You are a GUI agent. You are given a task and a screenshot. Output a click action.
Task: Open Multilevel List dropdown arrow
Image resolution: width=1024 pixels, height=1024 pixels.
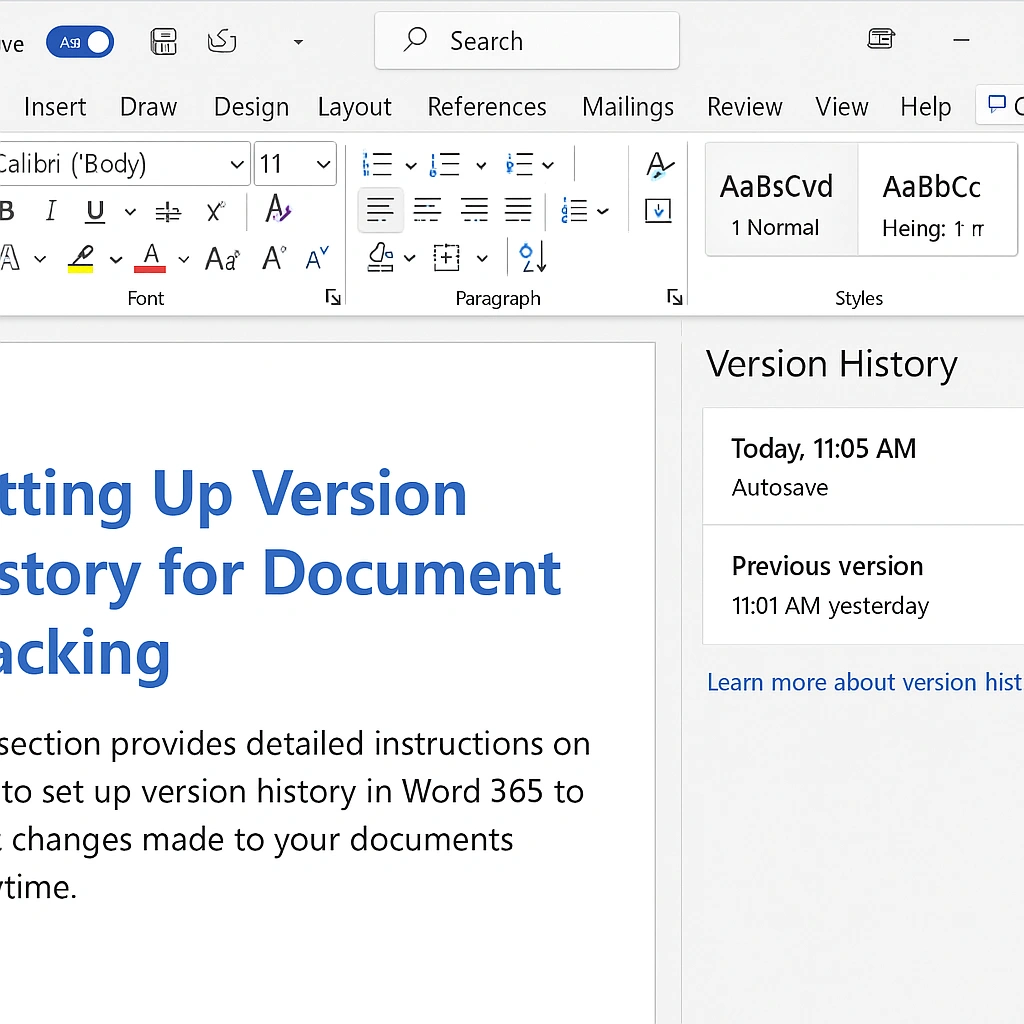548,165
